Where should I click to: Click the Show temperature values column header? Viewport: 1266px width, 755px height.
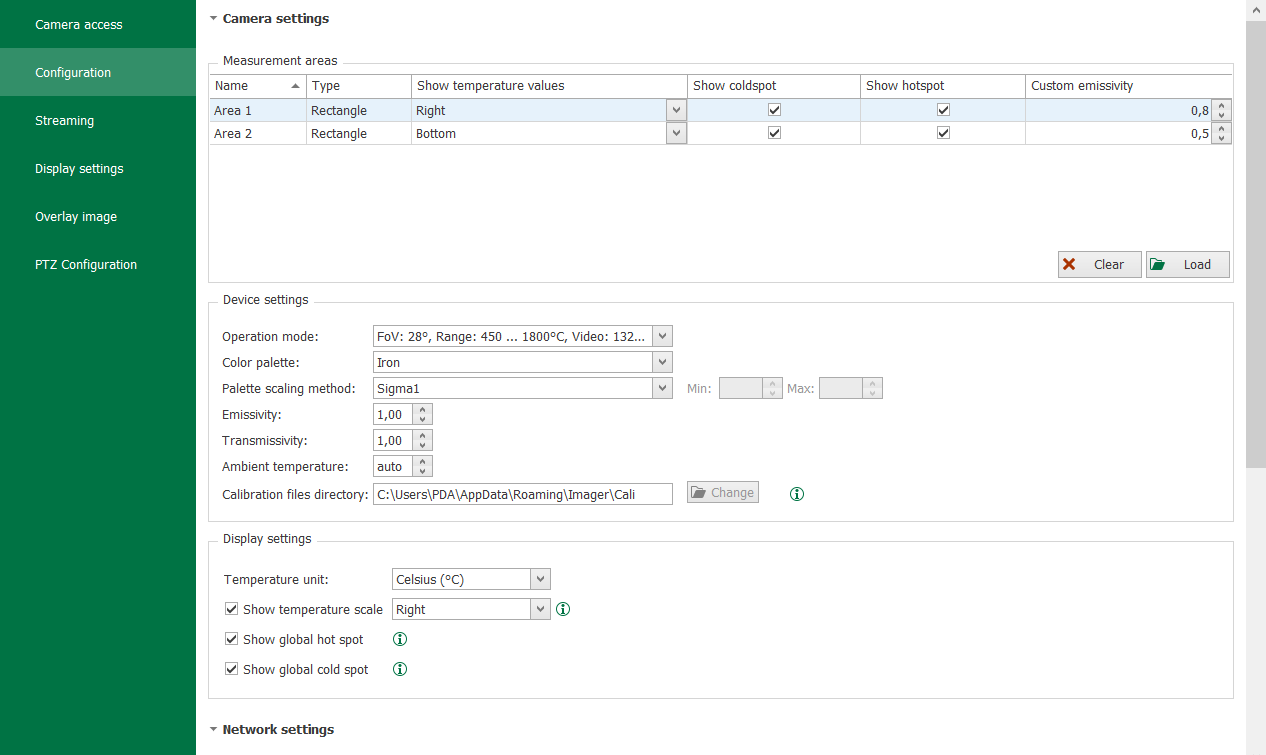coord(549,86)
